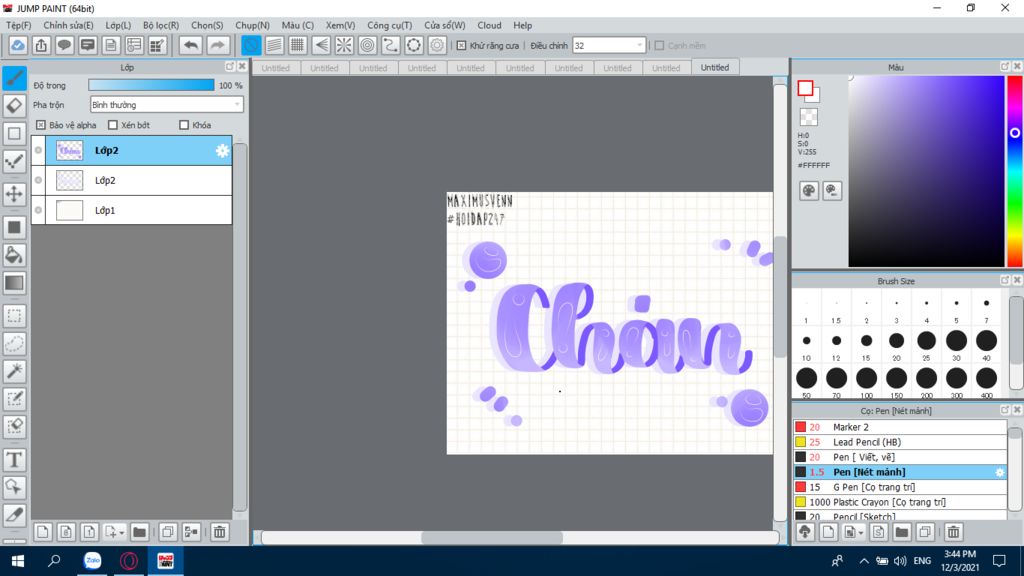Select the Plastic Crayon brush

[x=900, y=502]
